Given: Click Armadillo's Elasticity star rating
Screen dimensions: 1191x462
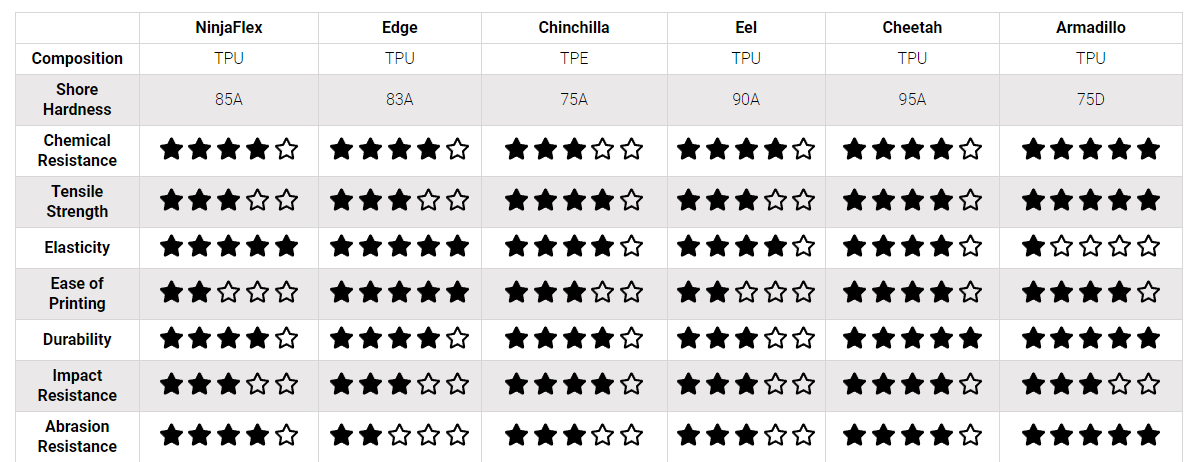Looking at the screenshot, I should (1090, 246).
